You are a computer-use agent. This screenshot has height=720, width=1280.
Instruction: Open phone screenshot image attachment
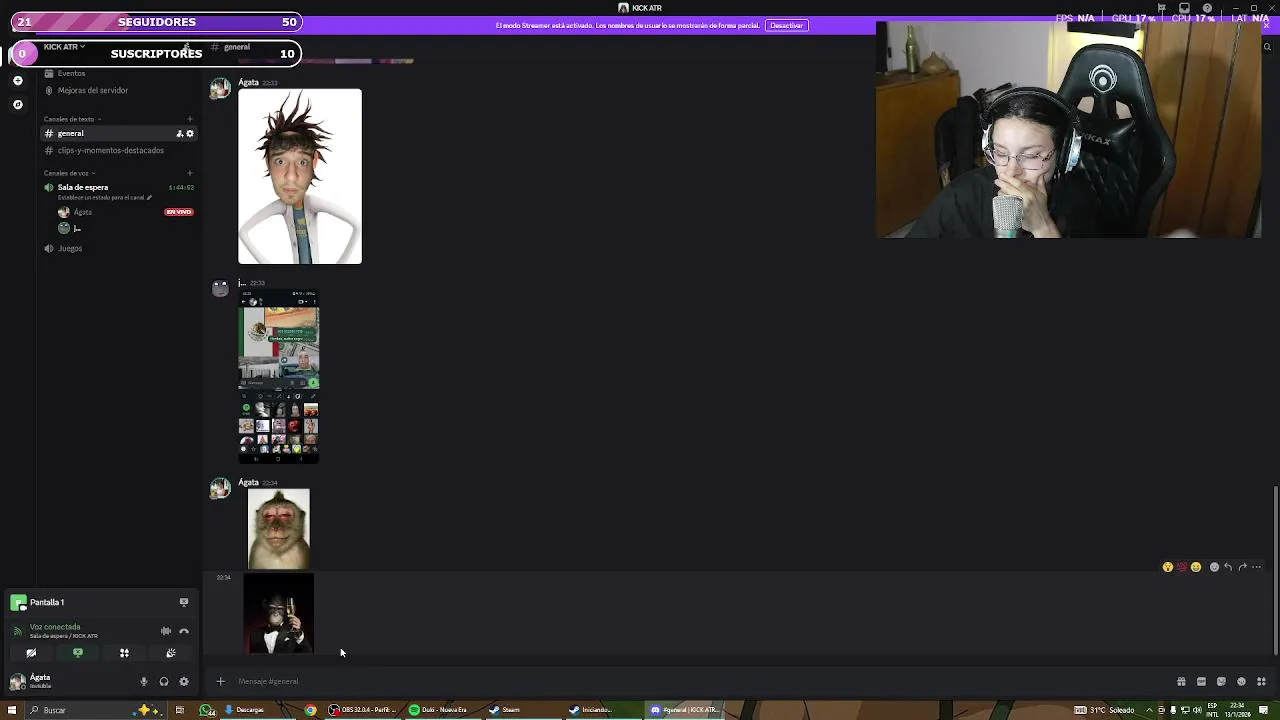(279, 376)
